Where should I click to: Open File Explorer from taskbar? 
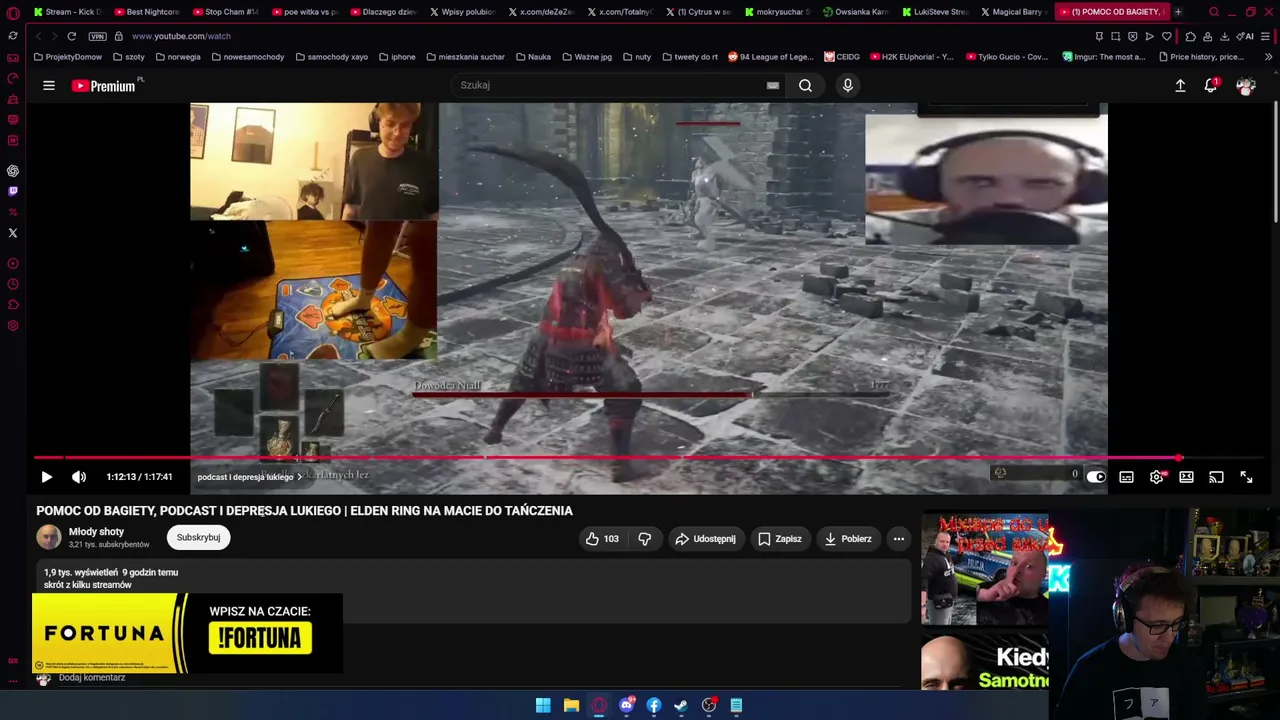pos(571,705)
